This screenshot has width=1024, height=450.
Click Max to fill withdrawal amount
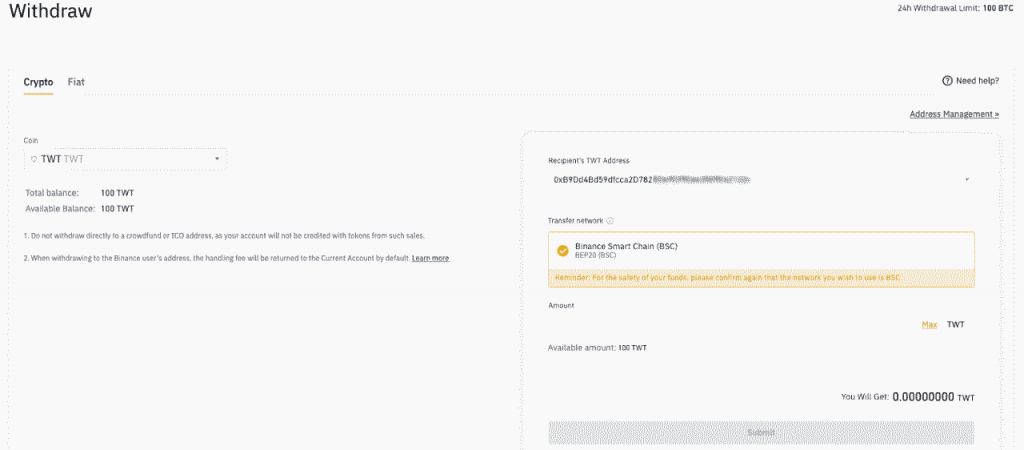point(929,324)
